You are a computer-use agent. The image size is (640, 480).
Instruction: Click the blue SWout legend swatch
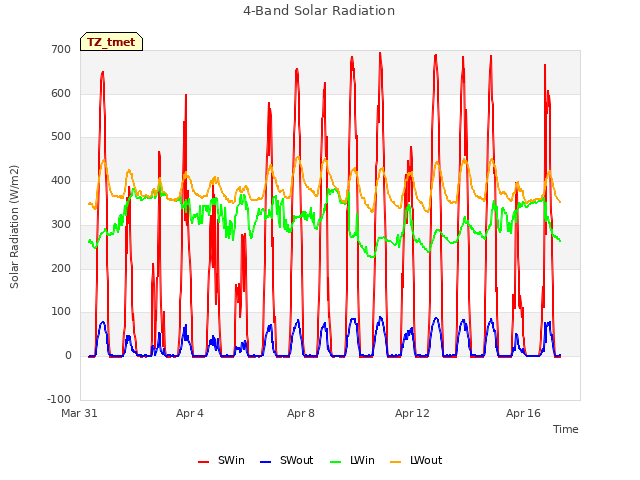click(x=265, y=462)
